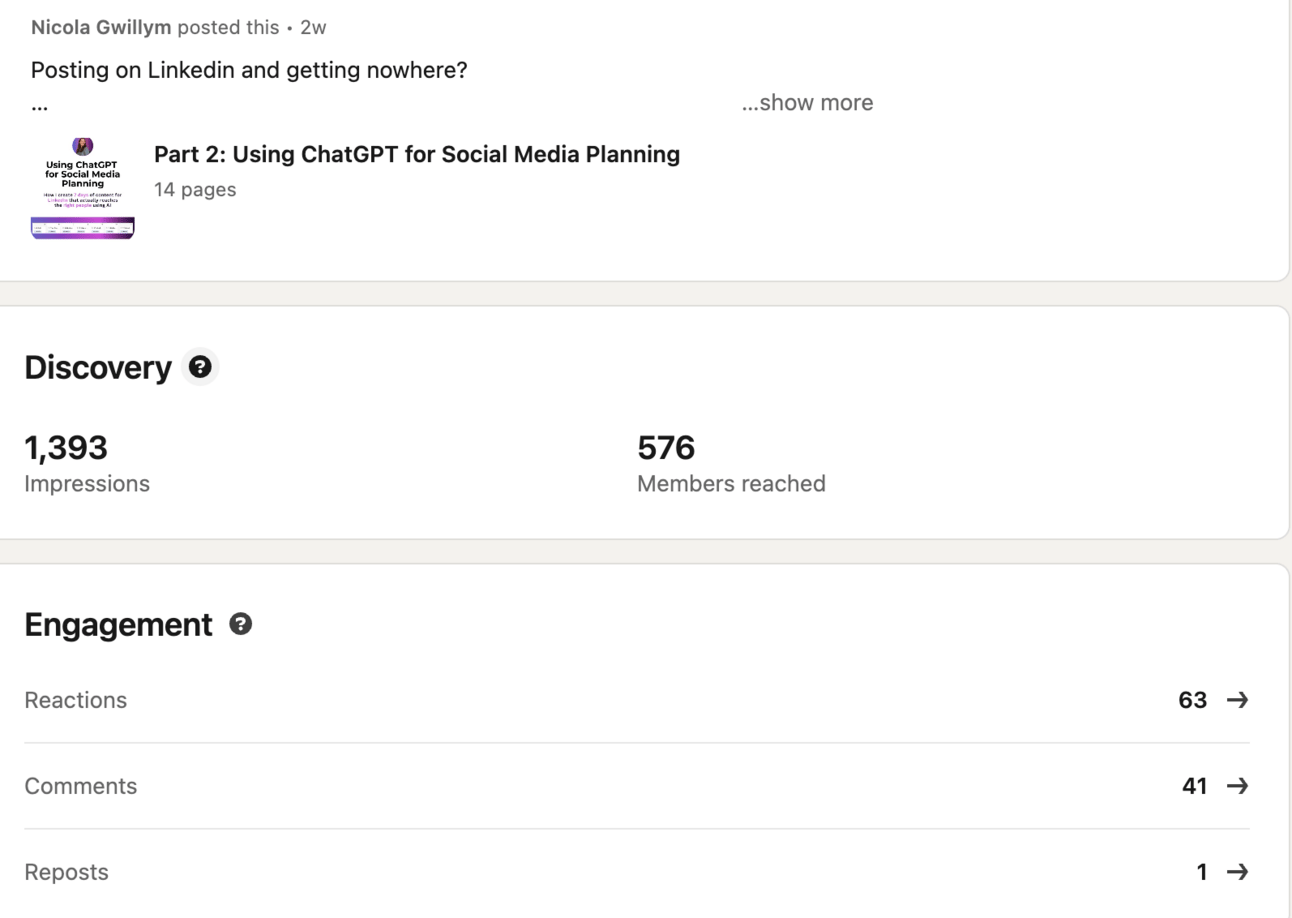Click the arrow beside the Reactions count
Image resolution: width=1292 pixels, height=918 pixels.
pyautogui.click(x=1237, y=700)
